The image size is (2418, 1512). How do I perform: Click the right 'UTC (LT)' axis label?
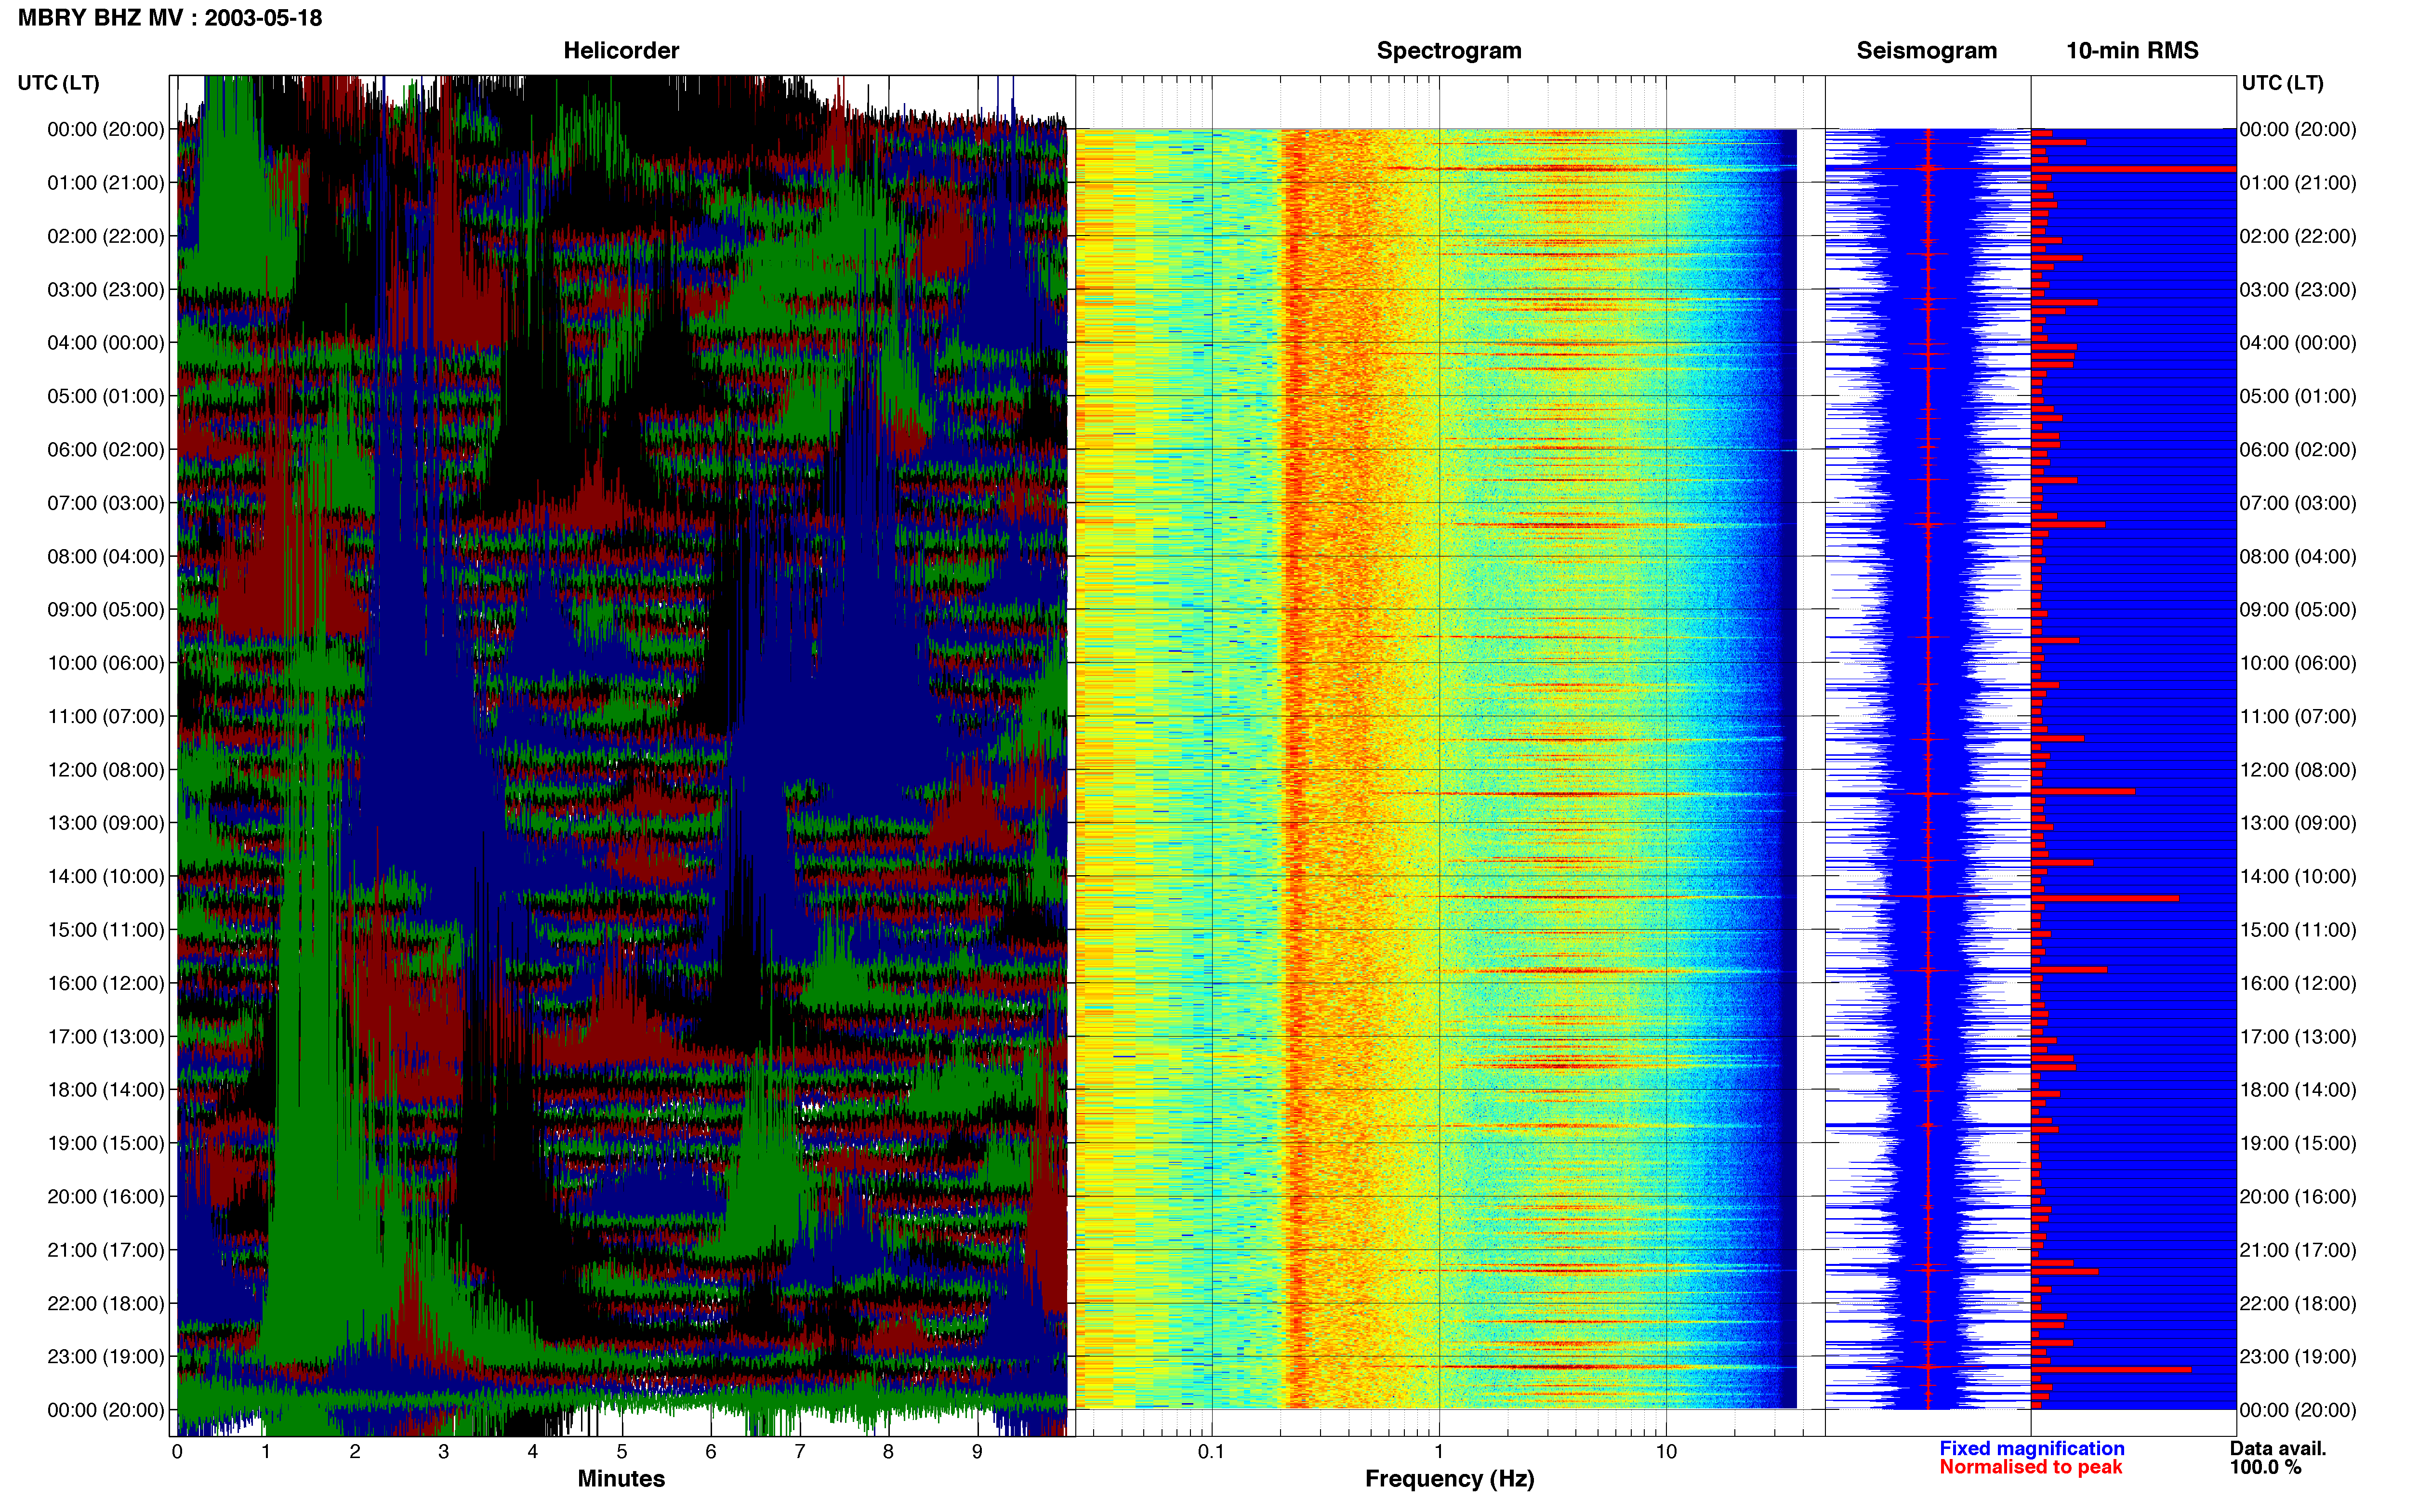2282,83
